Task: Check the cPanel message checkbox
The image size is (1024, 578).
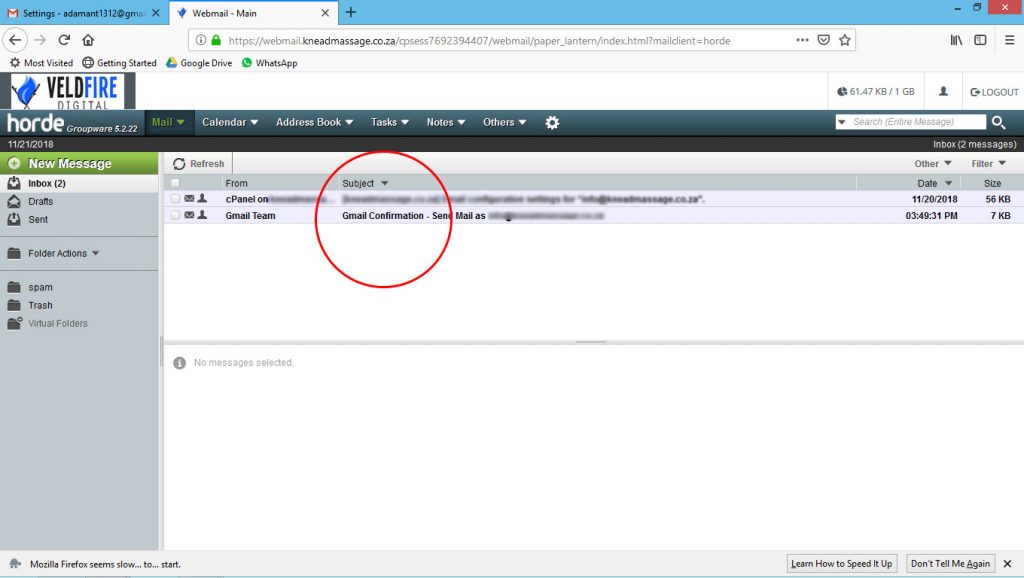Action: [175, 199]
